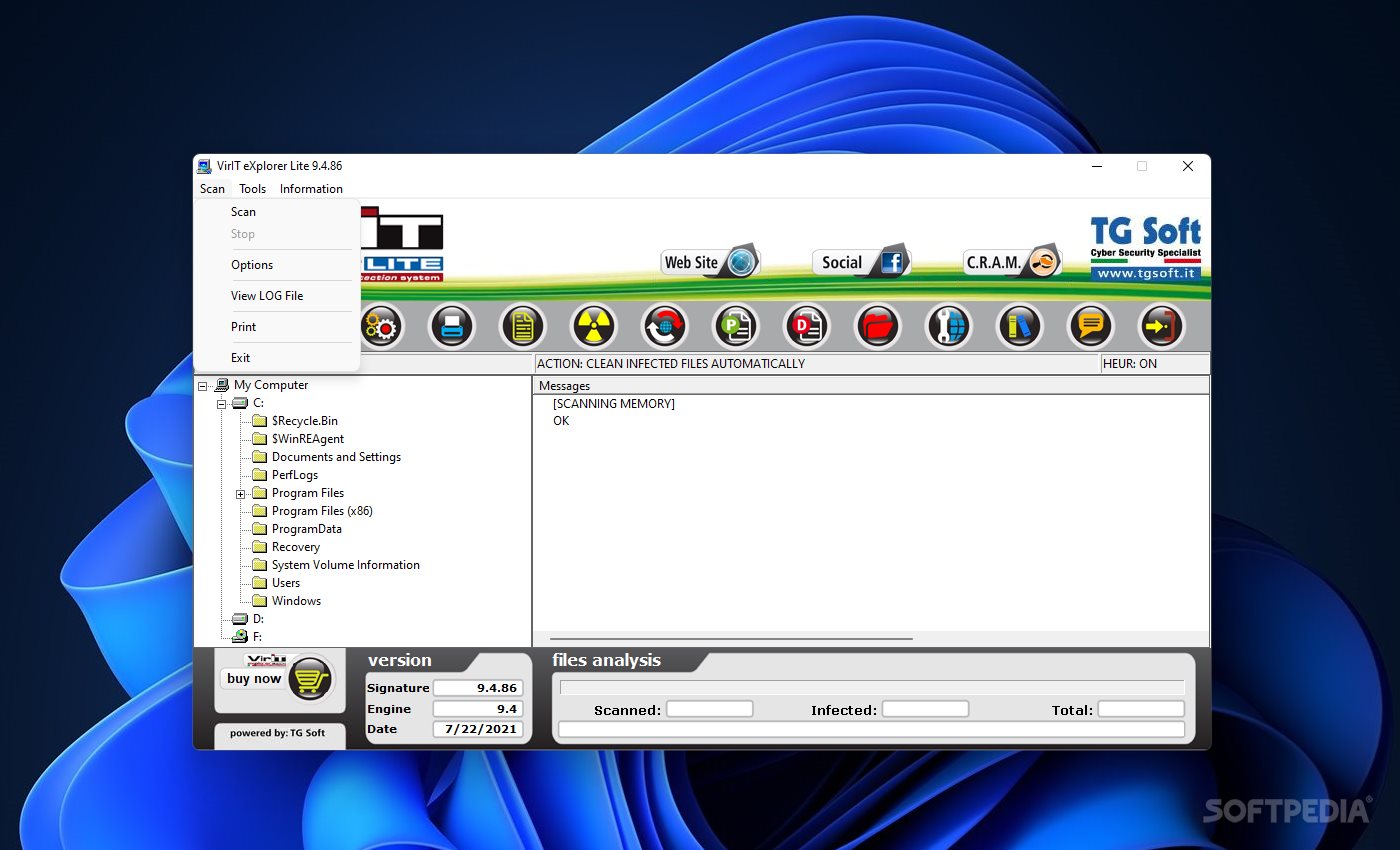Click the C.R.A.M. button
This screenshot has height=850, width=1400.
pyautogui.click(x=1012, y=262)
